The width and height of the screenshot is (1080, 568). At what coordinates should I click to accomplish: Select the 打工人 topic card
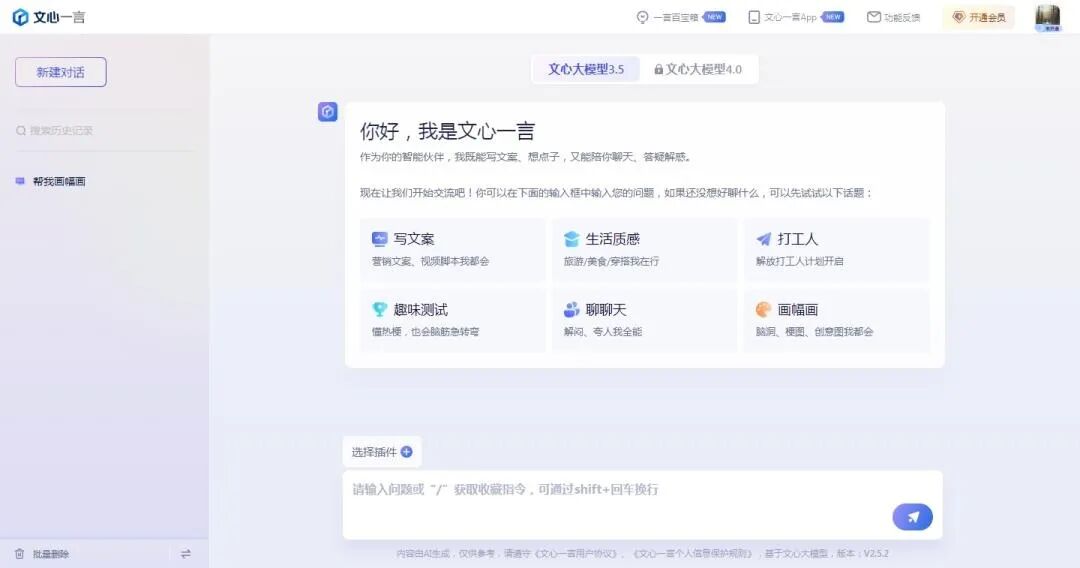tap(837, 249)
